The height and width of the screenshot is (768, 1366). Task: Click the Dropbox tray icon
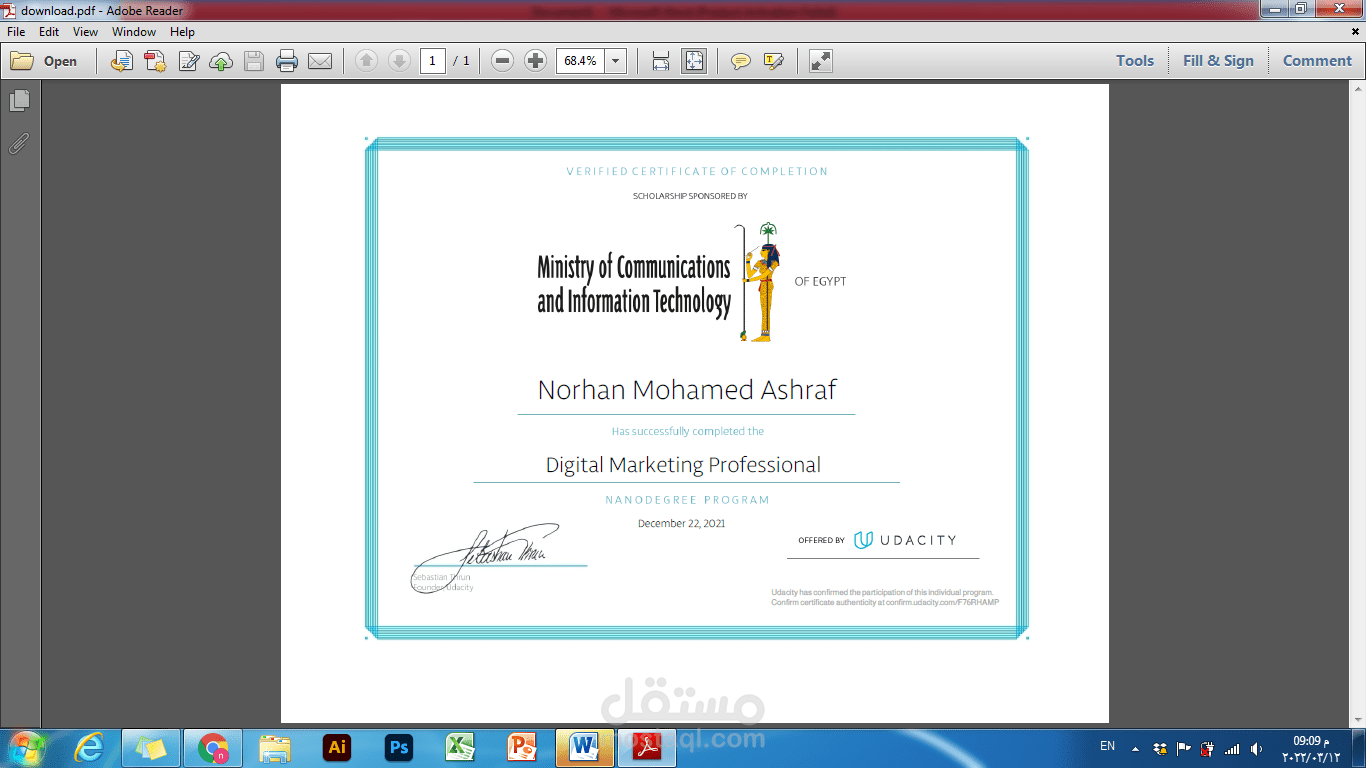point(1160,748)
